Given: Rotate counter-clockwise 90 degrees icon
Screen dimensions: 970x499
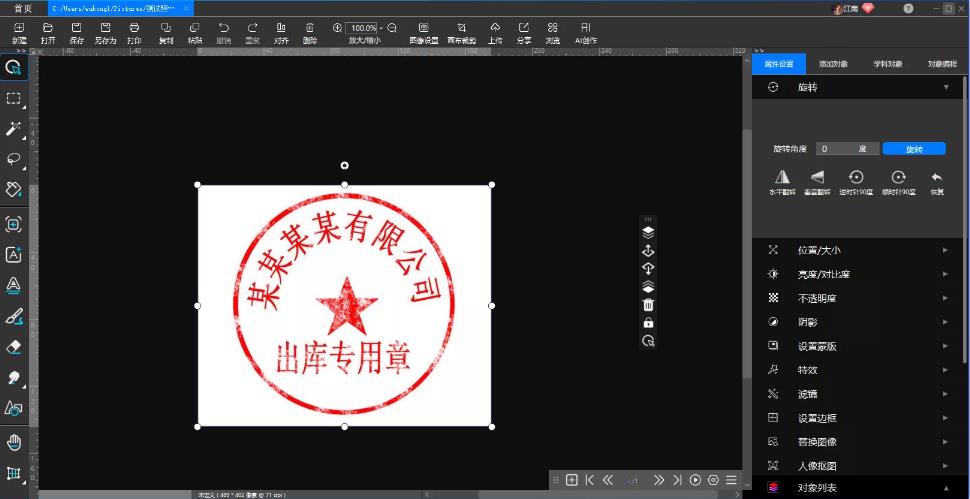Looking at the screenshot, I should click(856, 178).
